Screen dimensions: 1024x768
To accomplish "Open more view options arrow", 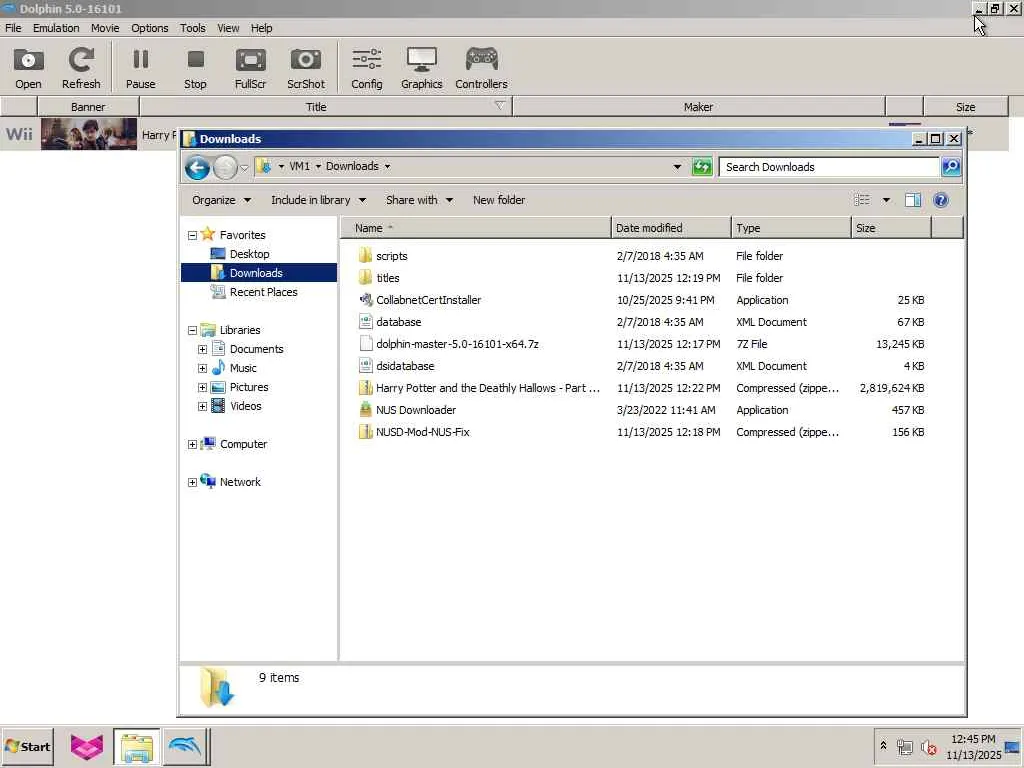I will click(x=886, y=200).
